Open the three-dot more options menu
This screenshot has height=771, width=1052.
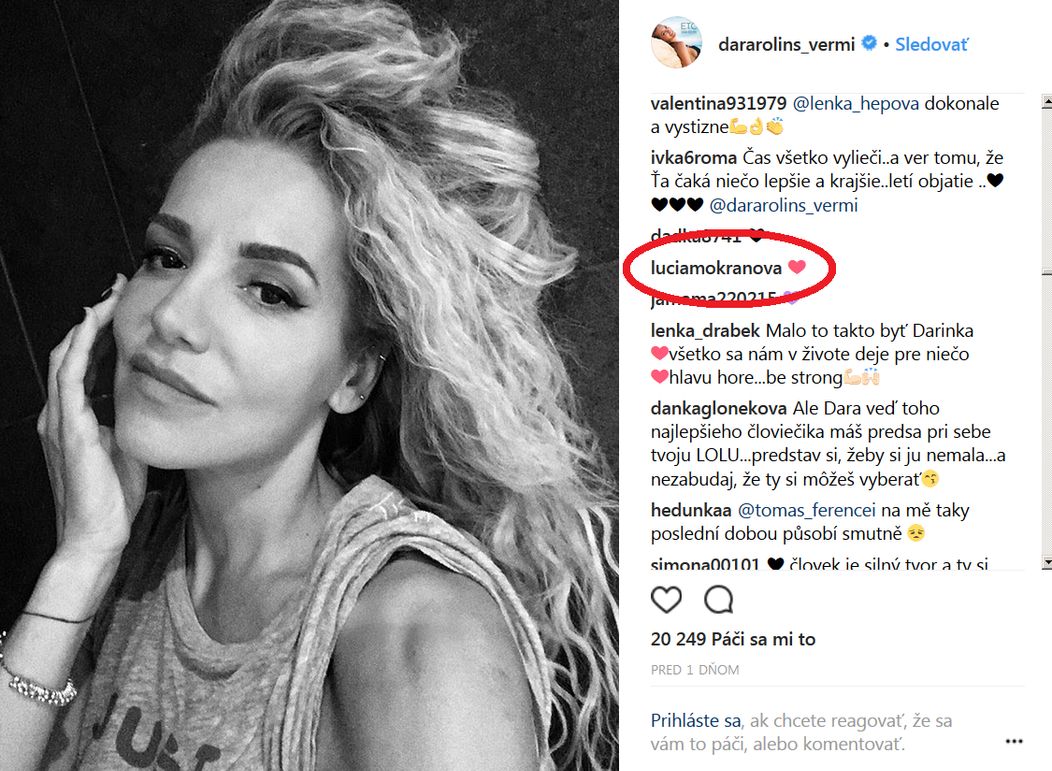coord(1014,741)
